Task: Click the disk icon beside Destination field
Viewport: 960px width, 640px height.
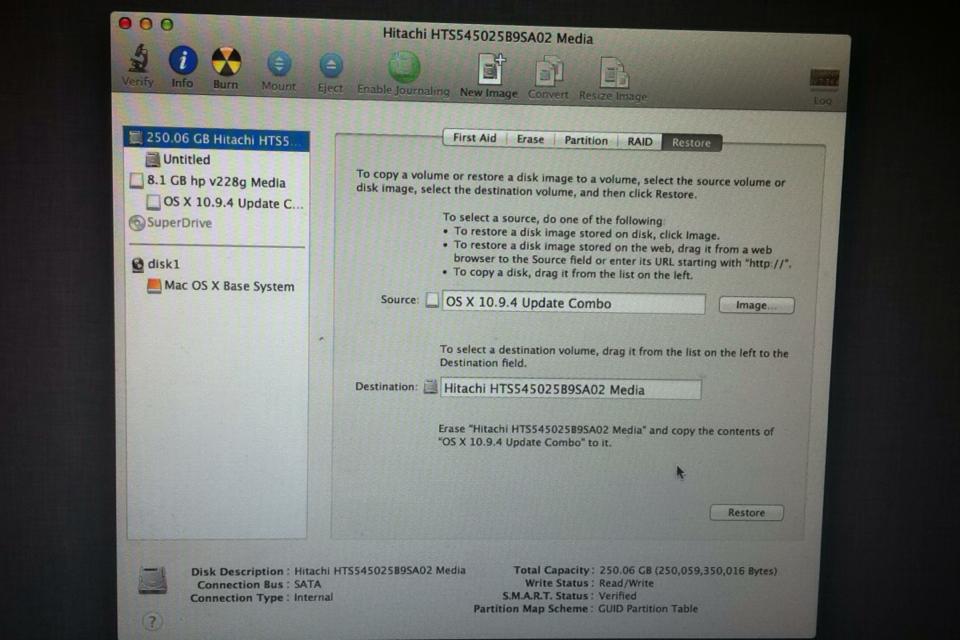Action: pyautogui.click(x=430, y=387)
